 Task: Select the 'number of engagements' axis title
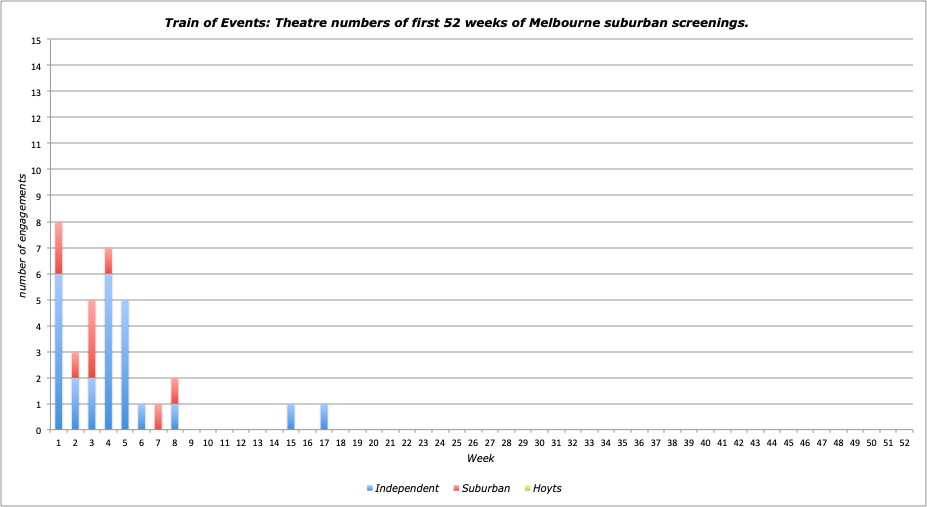click(22, 235)
